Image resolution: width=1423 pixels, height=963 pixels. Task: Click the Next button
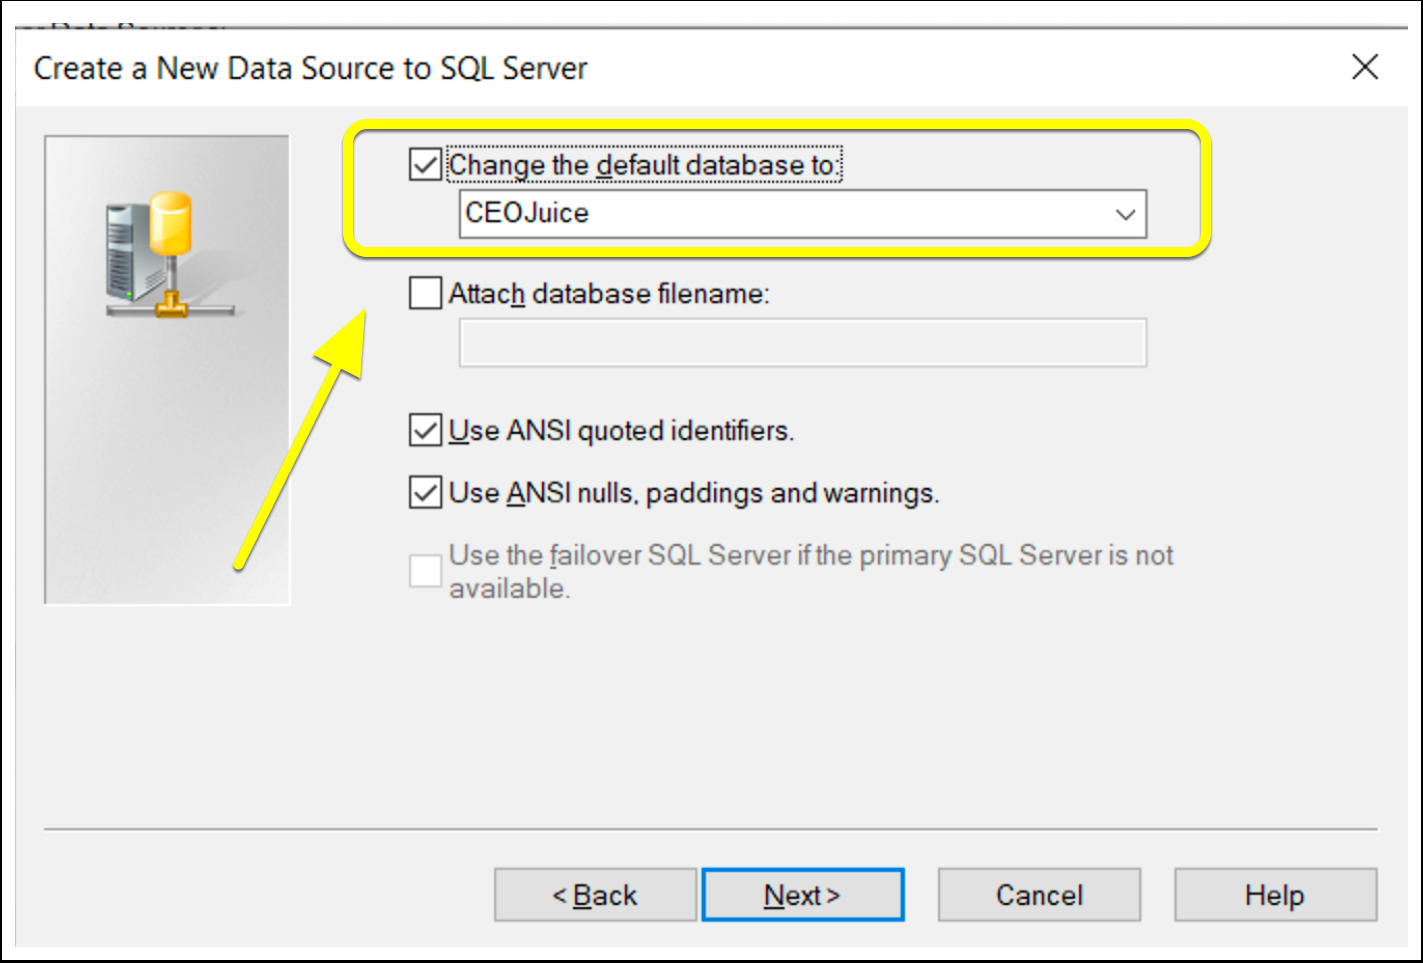point(803,895)
